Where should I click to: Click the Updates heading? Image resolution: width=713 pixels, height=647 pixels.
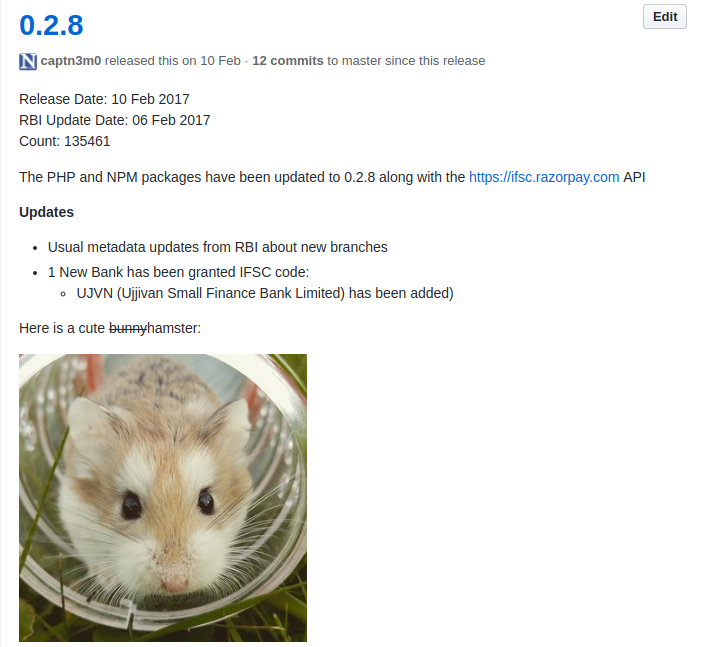[x=46, y=212]
